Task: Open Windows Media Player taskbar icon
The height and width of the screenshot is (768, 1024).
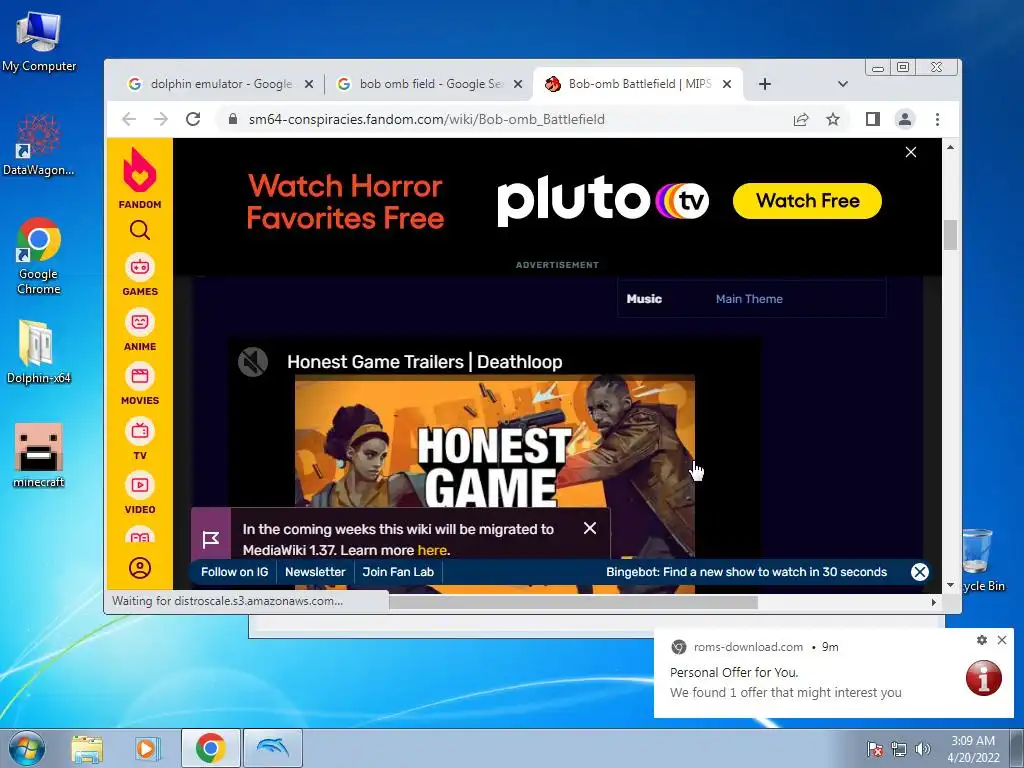Action: pos(146,748)
